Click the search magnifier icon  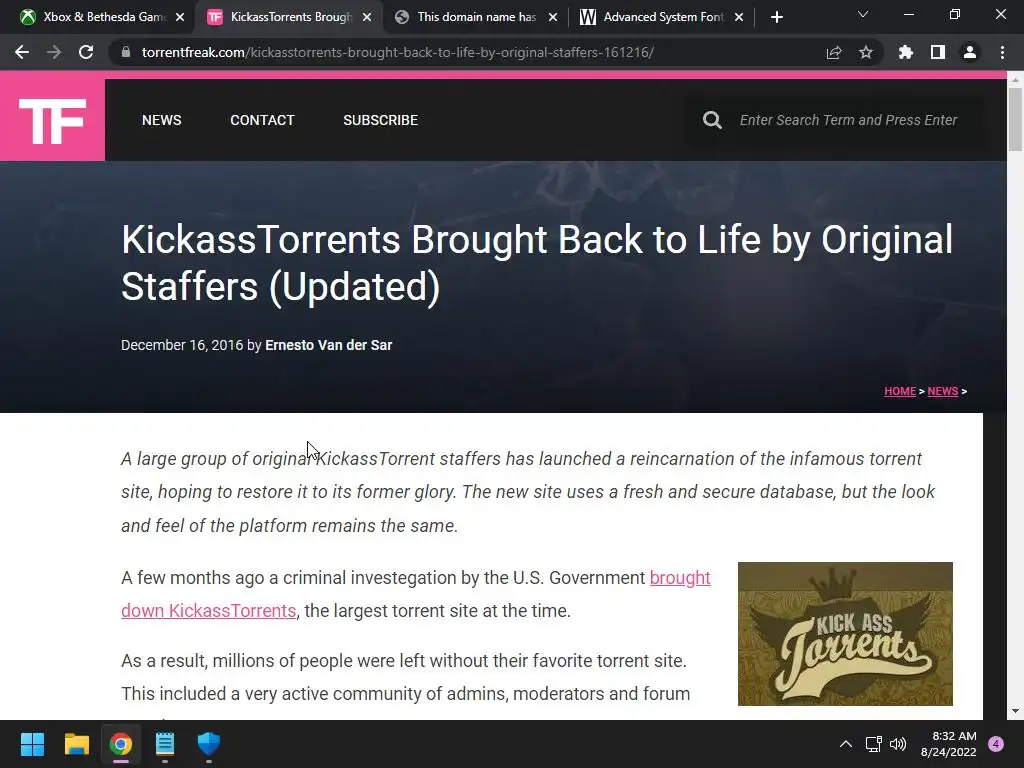(x=712, y=120)
